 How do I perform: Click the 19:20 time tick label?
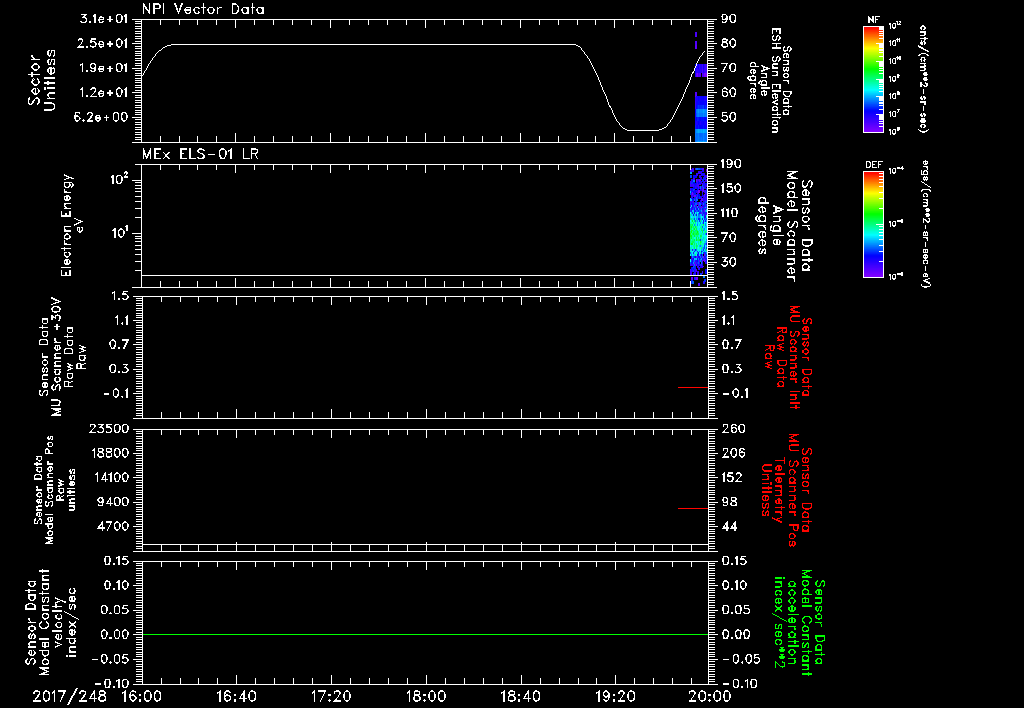(x=615, y=696)
